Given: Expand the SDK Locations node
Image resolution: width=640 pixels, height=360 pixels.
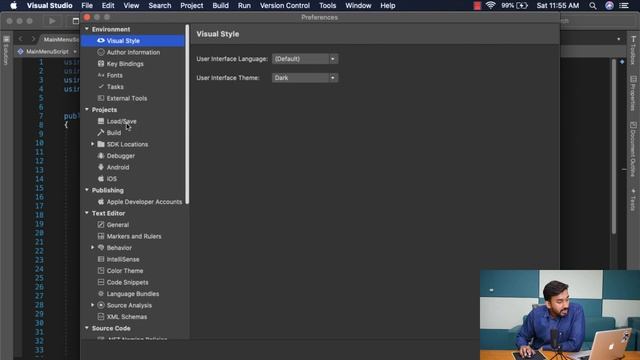Looking at the screenshot, I should coord(93,144).
